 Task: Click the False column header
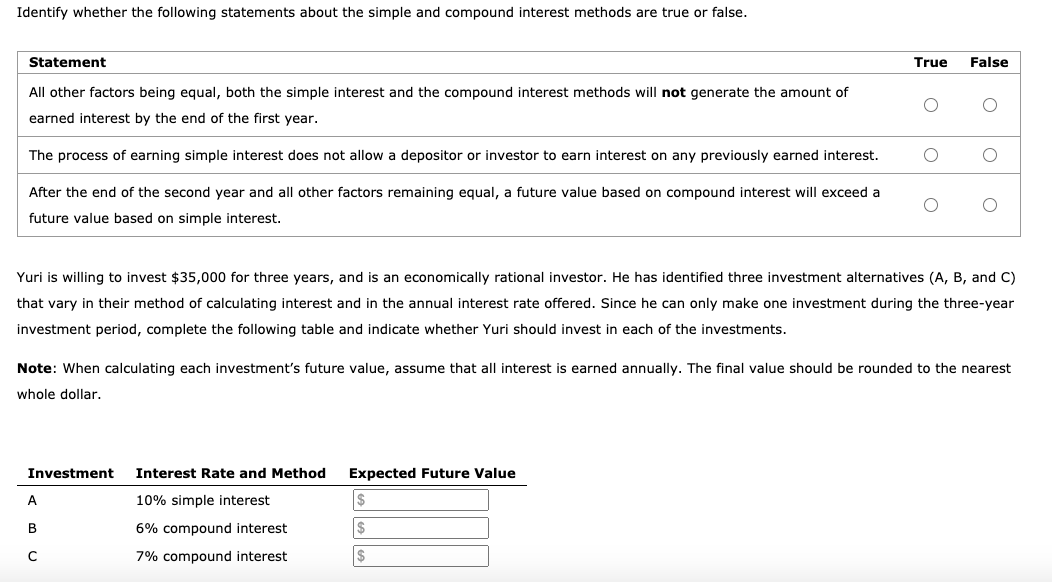[989, 62]
